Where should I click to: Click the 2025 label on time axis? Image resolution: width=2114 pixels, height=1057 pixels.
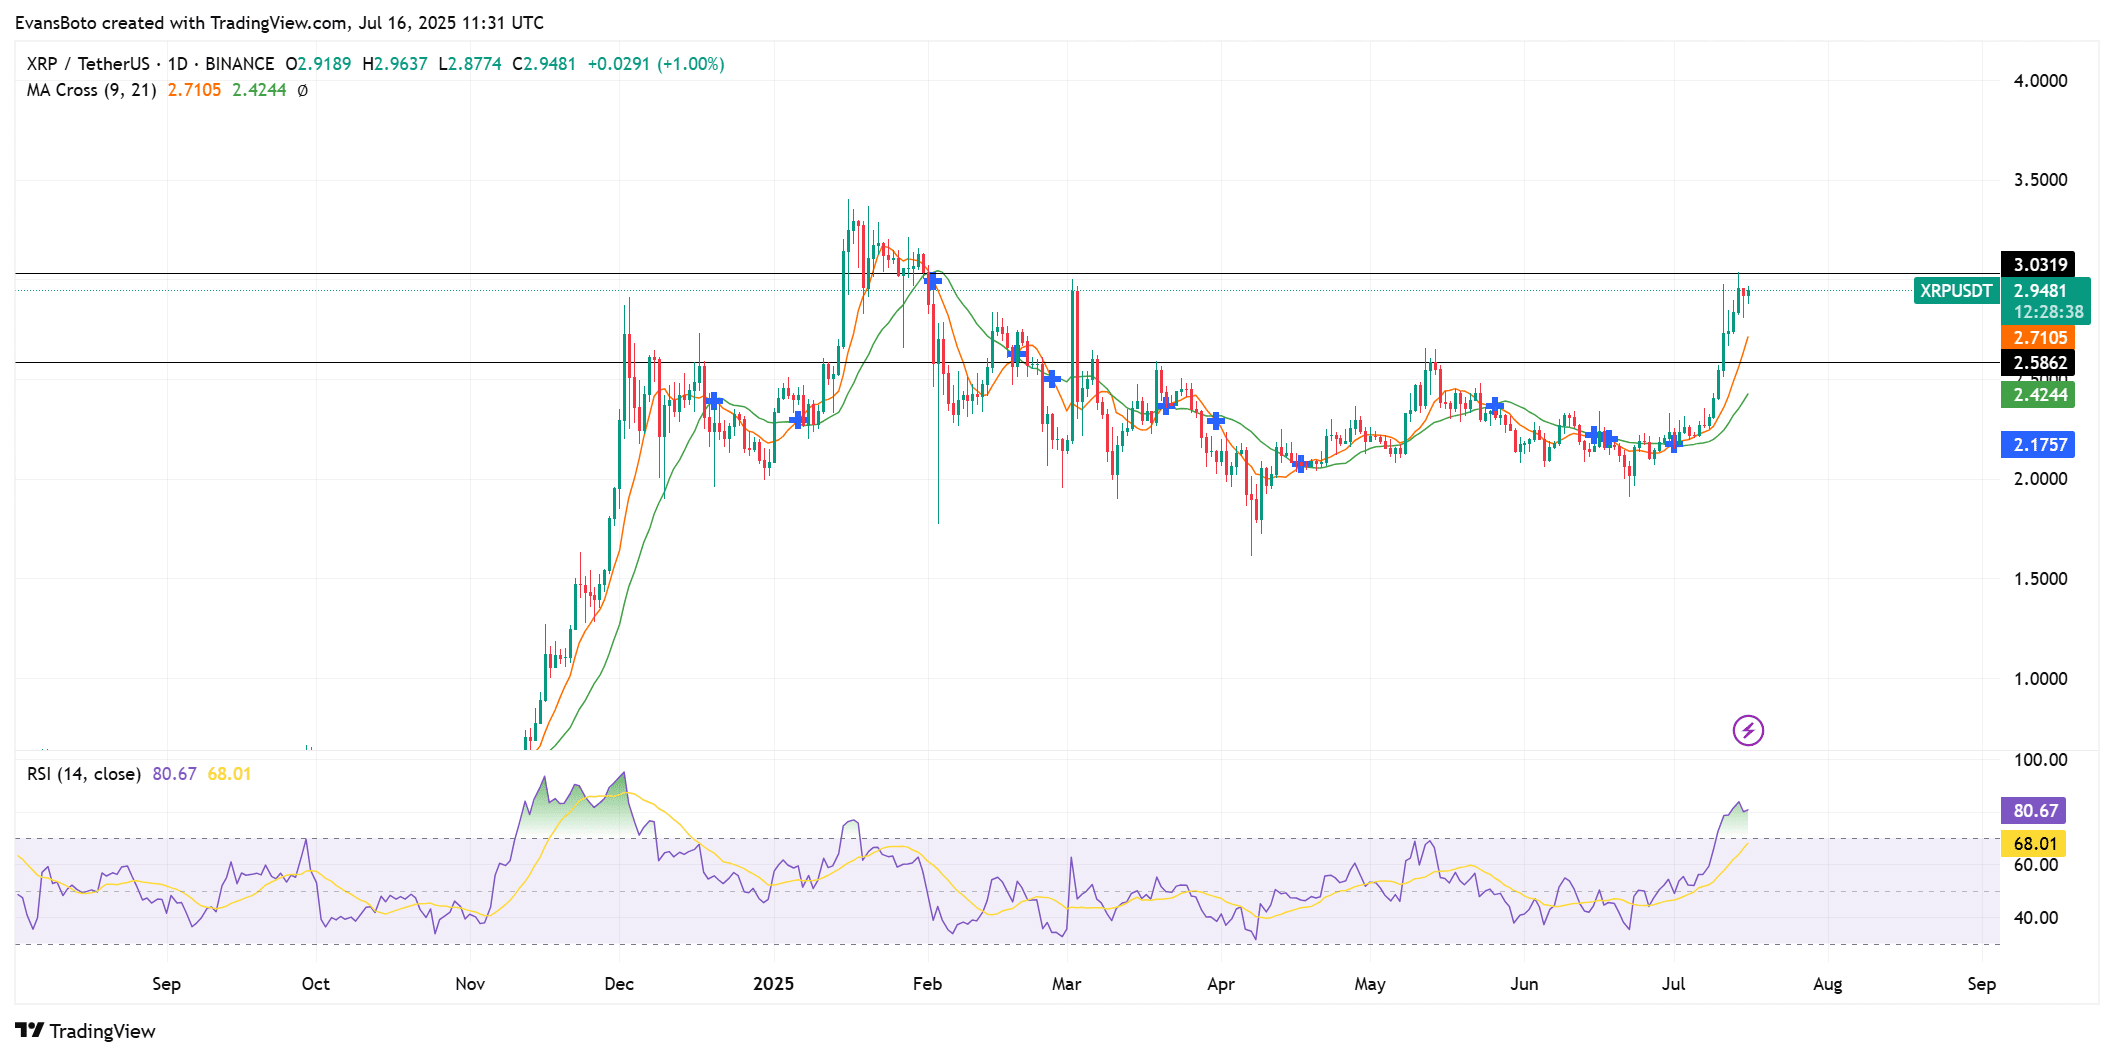pos(773,984)
